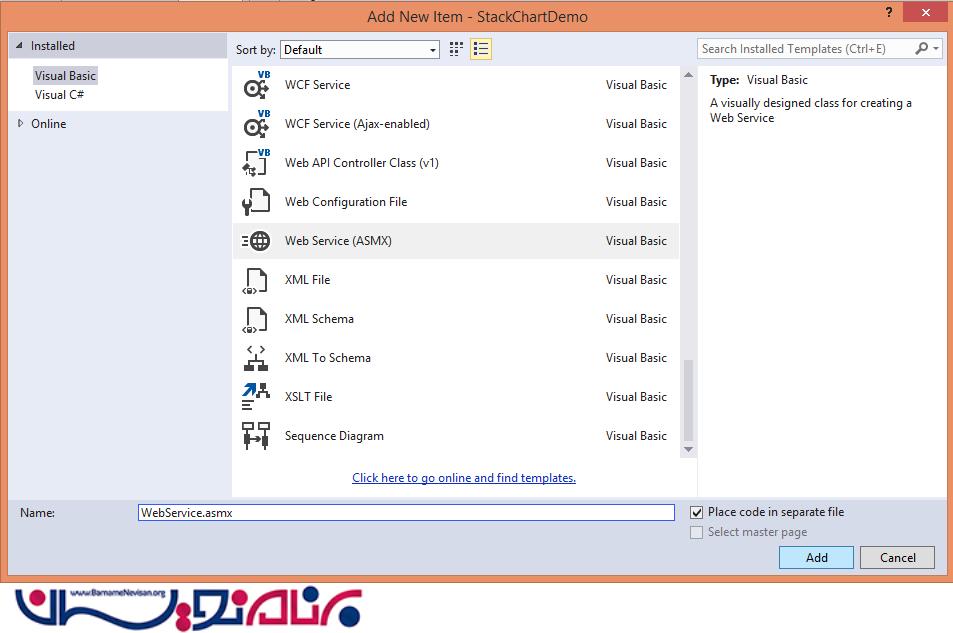
Task: Select the XML File template name
Action: point(308,280)
